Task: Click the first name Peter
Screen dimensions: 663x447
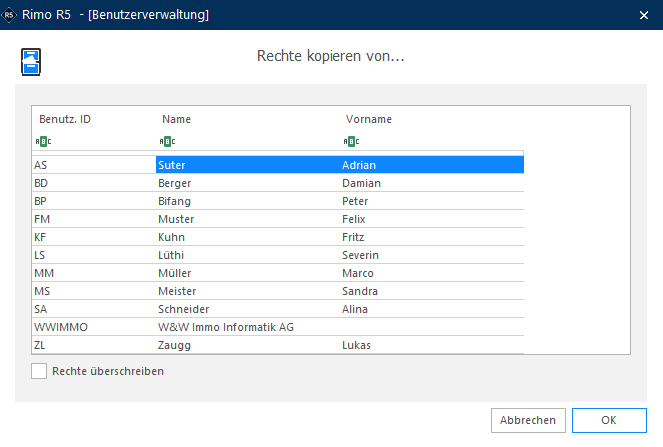Action: [355, 201]
